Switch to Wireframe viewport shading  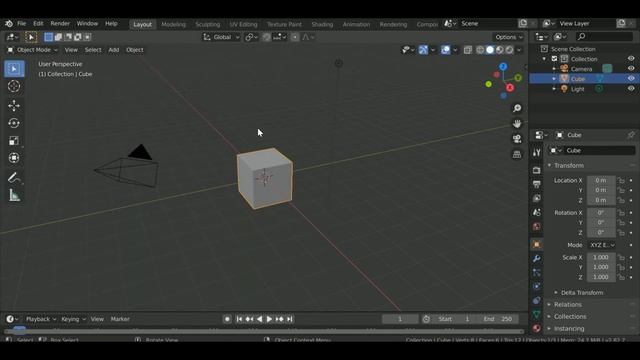(480, 50)
